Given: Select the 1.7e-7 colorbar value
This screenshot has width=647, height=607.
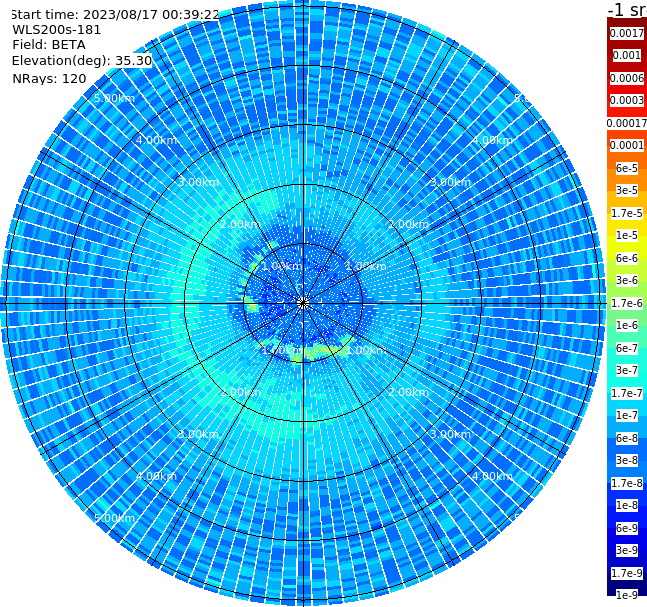Looking at the screenshot, I should click(x=627, y=393).
